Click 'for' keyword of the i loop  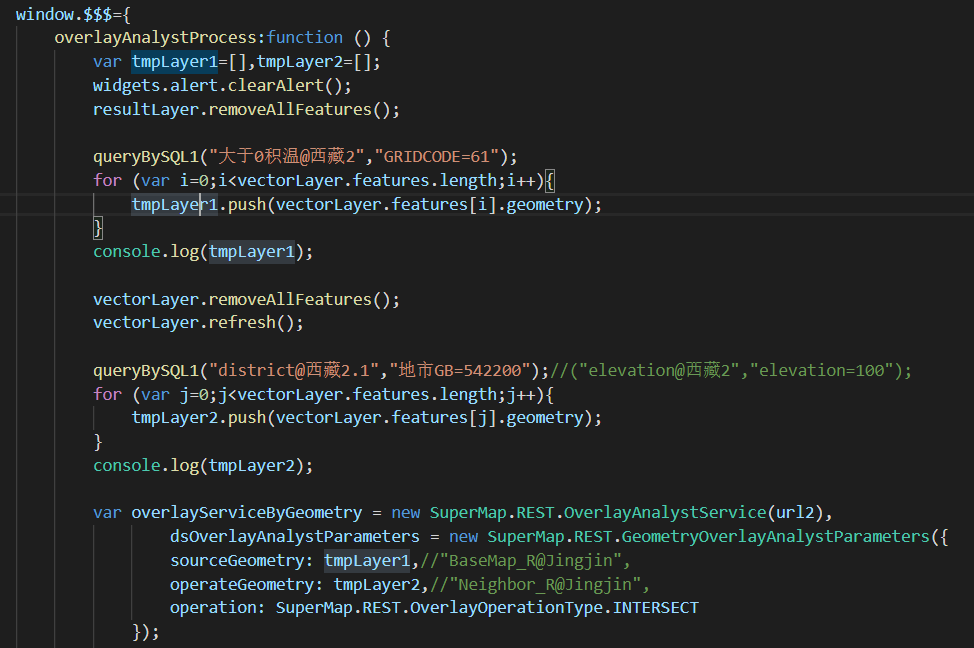[x=107, y=181]
